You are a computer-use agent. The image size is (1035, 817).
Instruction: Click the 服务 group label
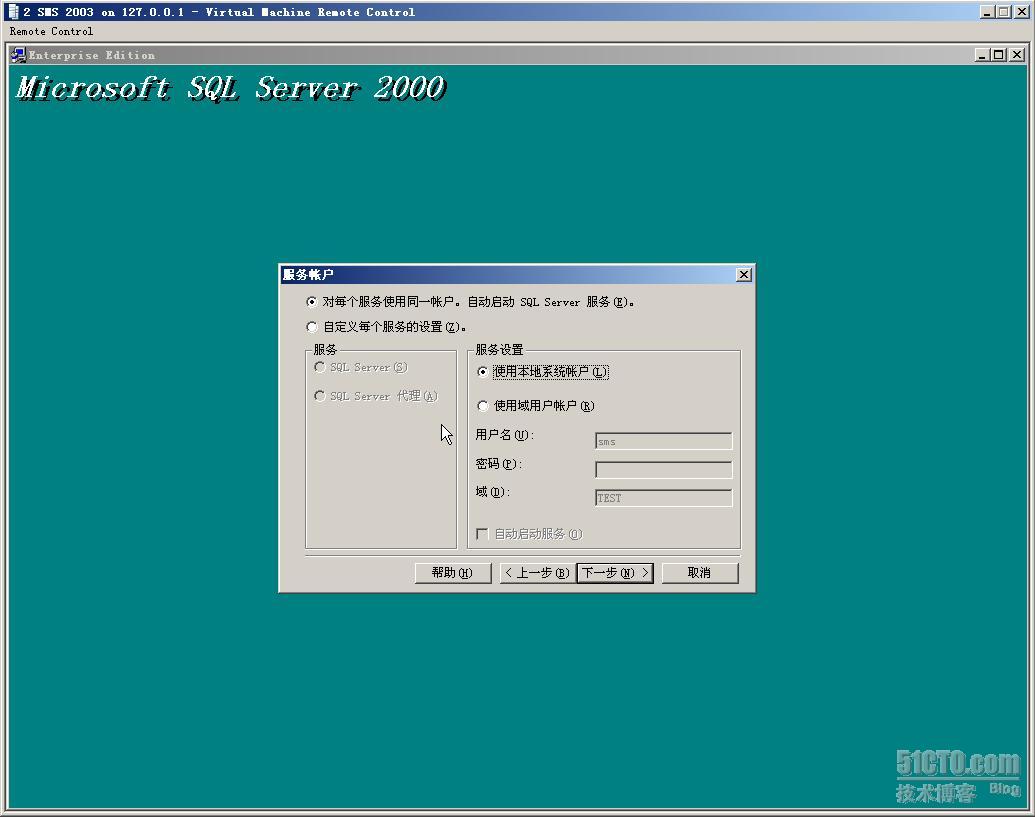325,349
